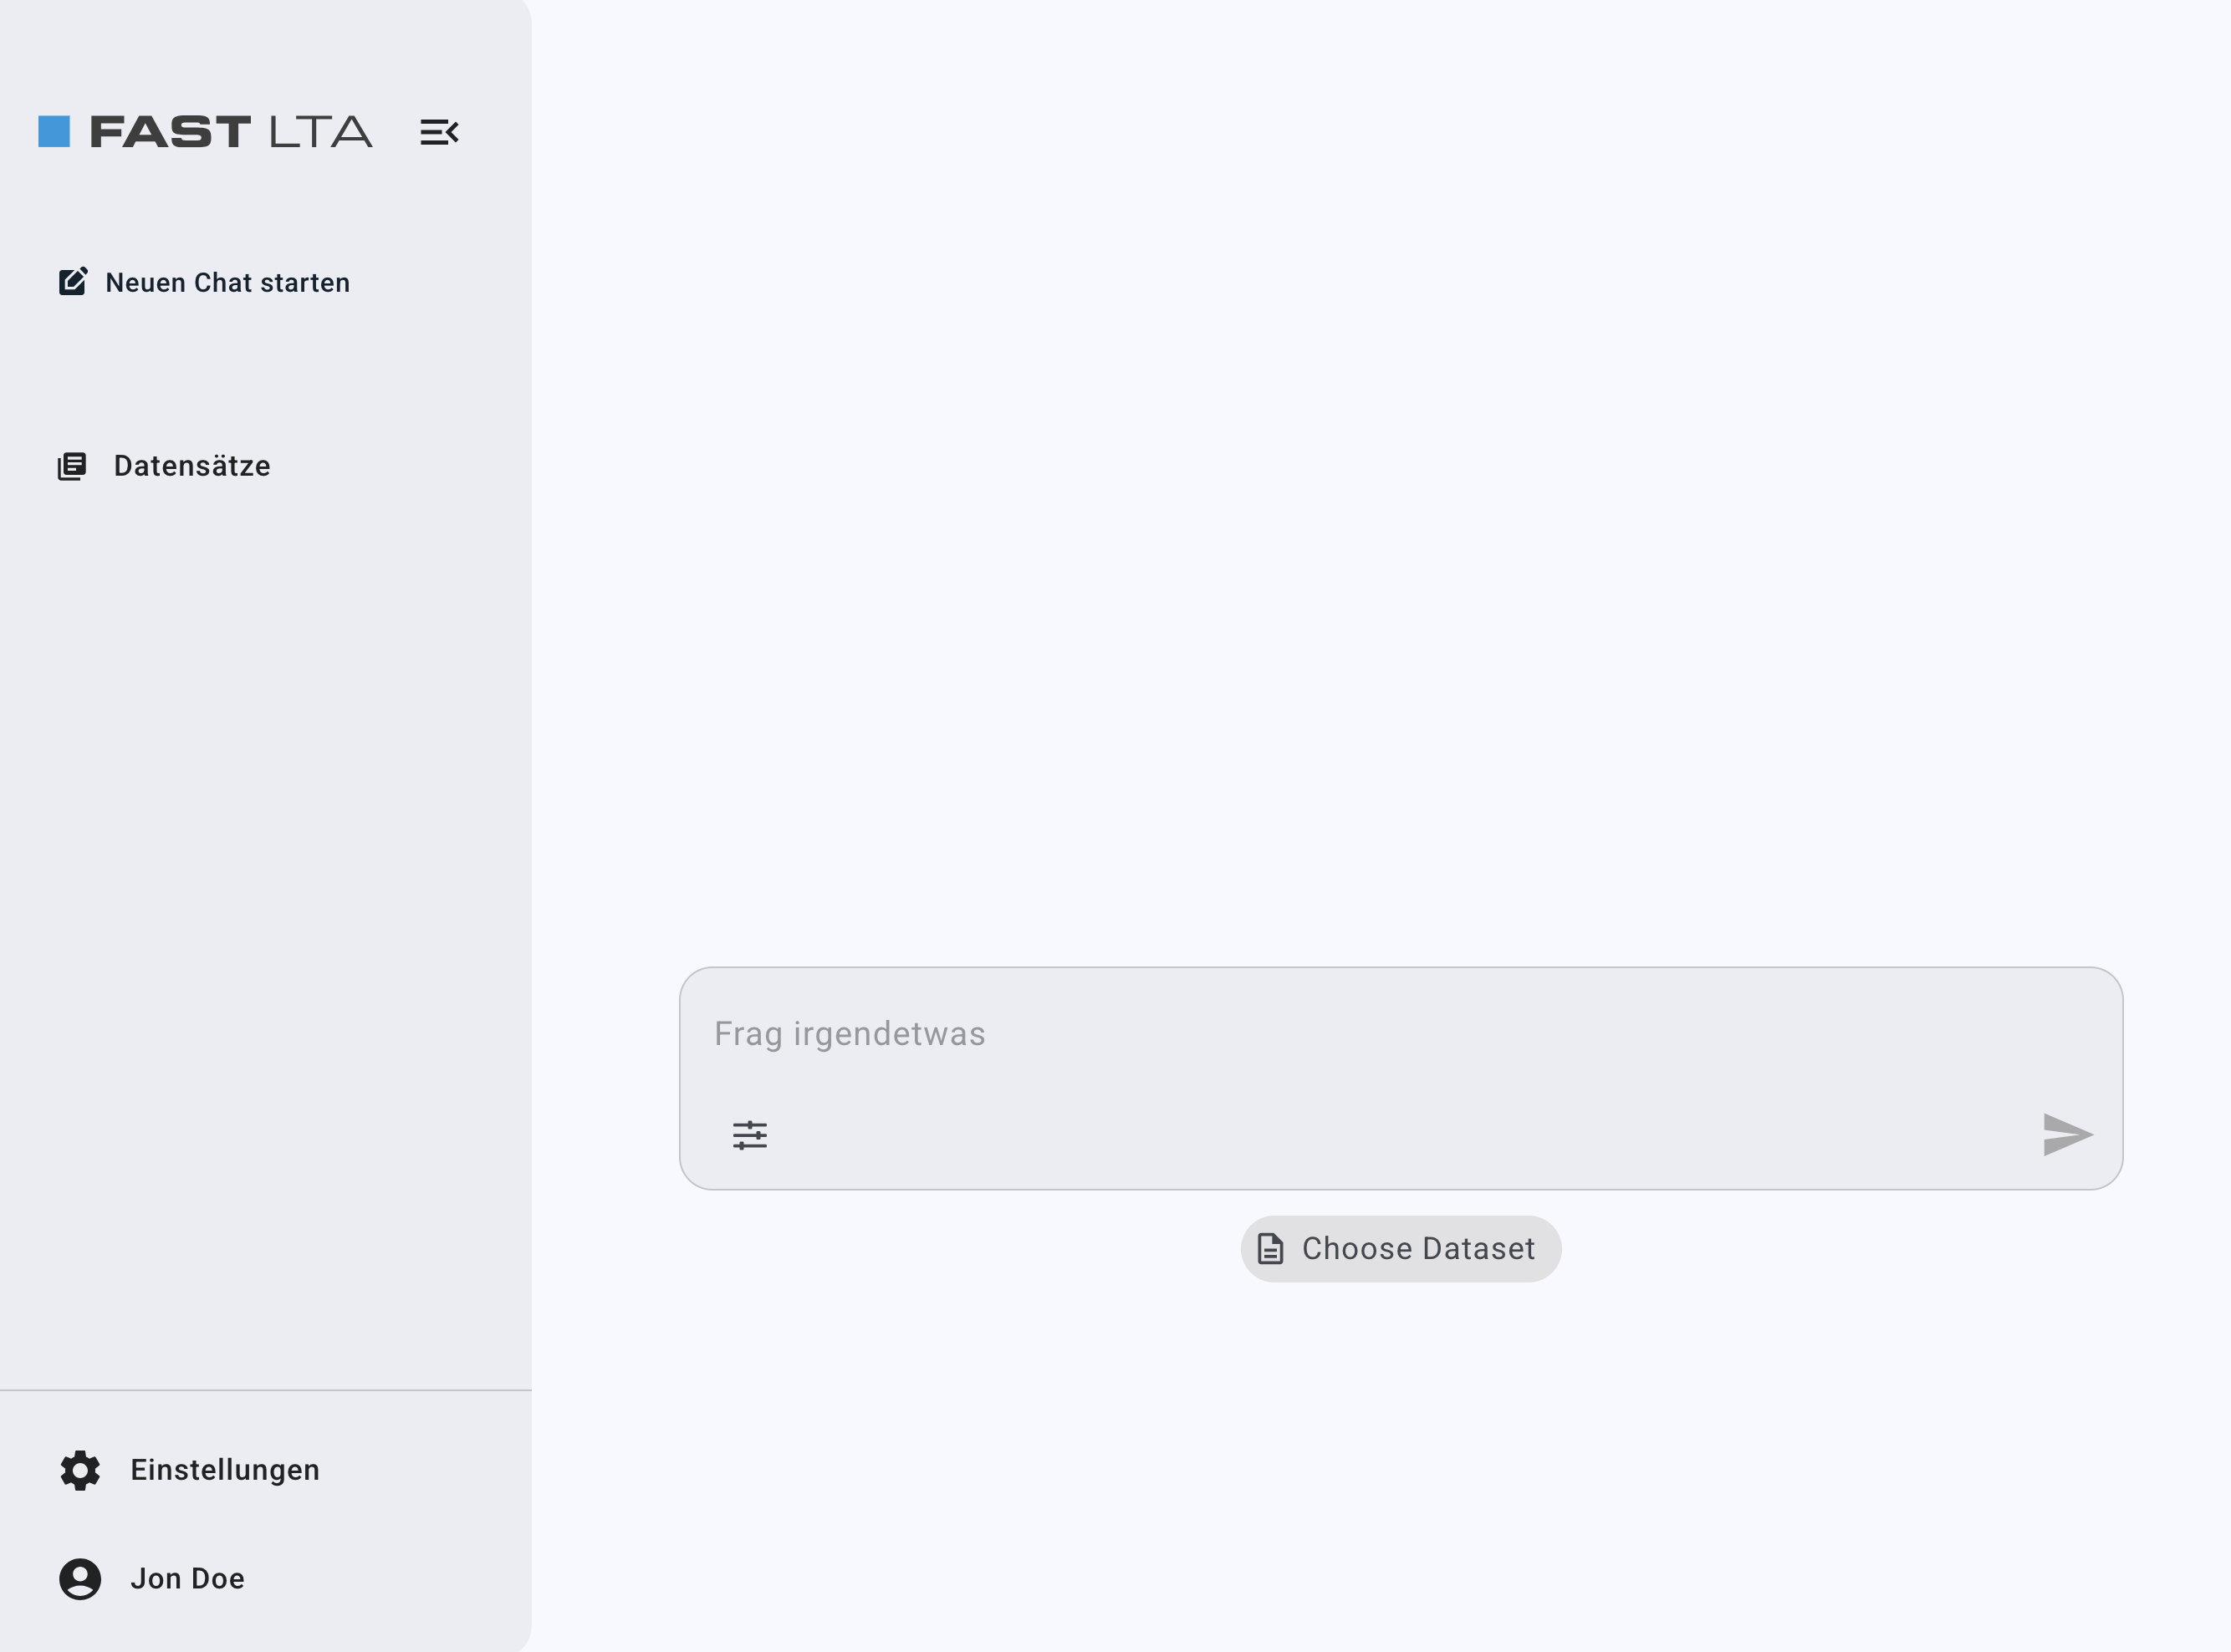Click the pencil icon for new chat
The image size is (2231, 1652).
(73, 282)
